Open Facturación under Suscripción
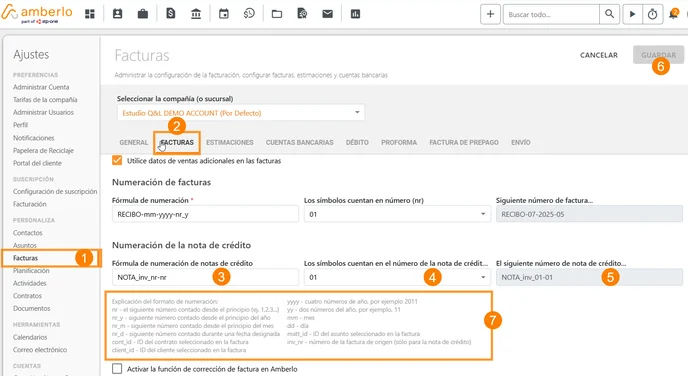Image resolution: width=688 pixels, height=376 pixels. [x=29, y=204]
